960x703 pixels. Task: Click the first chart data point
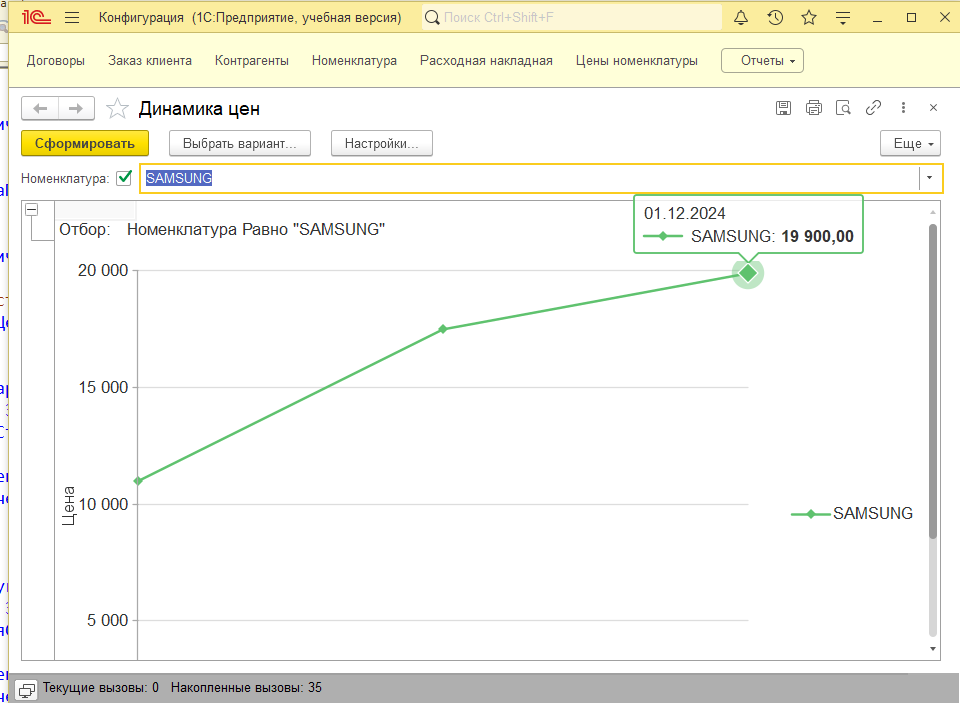coord(138,481)
